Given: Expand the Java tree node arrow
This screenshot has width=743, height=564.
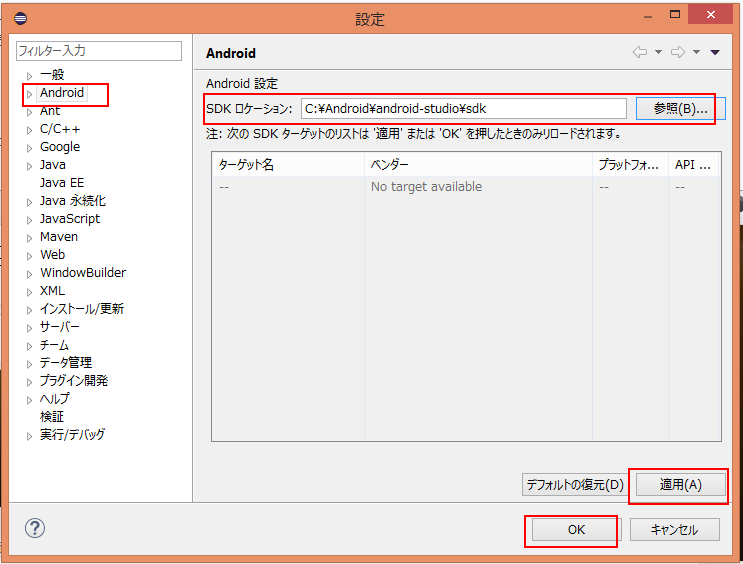Looking at the screenshot, I should tap(29, 166).
